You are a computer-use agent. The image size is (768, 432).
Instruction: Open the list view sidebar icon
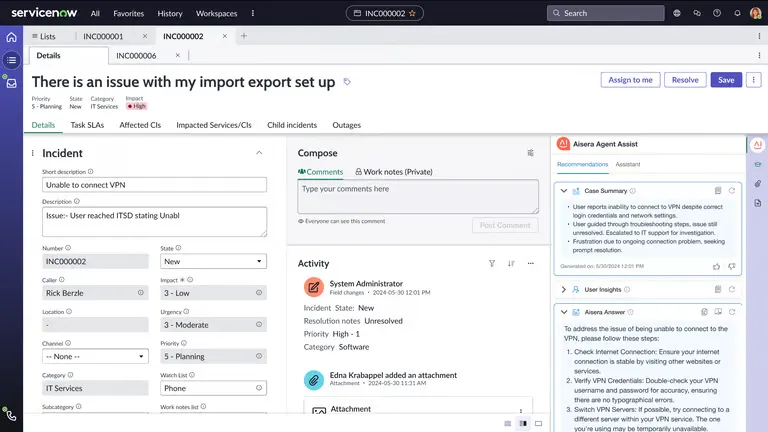tap(11, 60)
